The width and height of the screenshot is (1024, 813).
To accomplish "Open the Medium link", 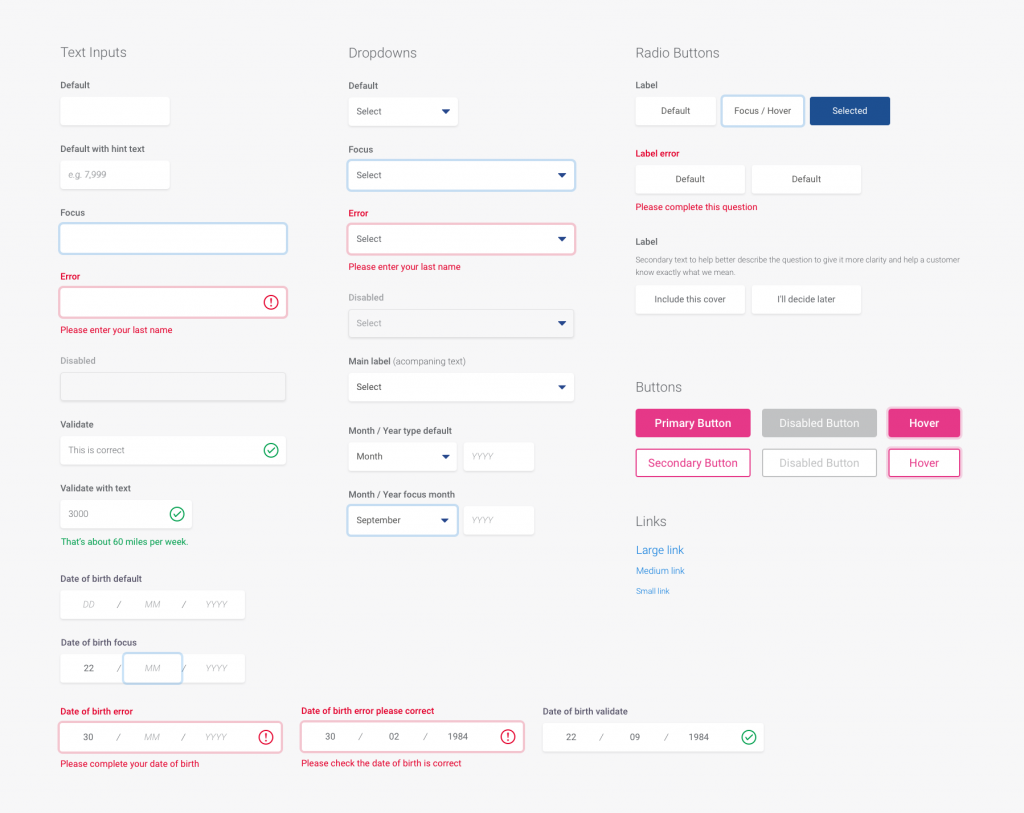I will (660, 570).
